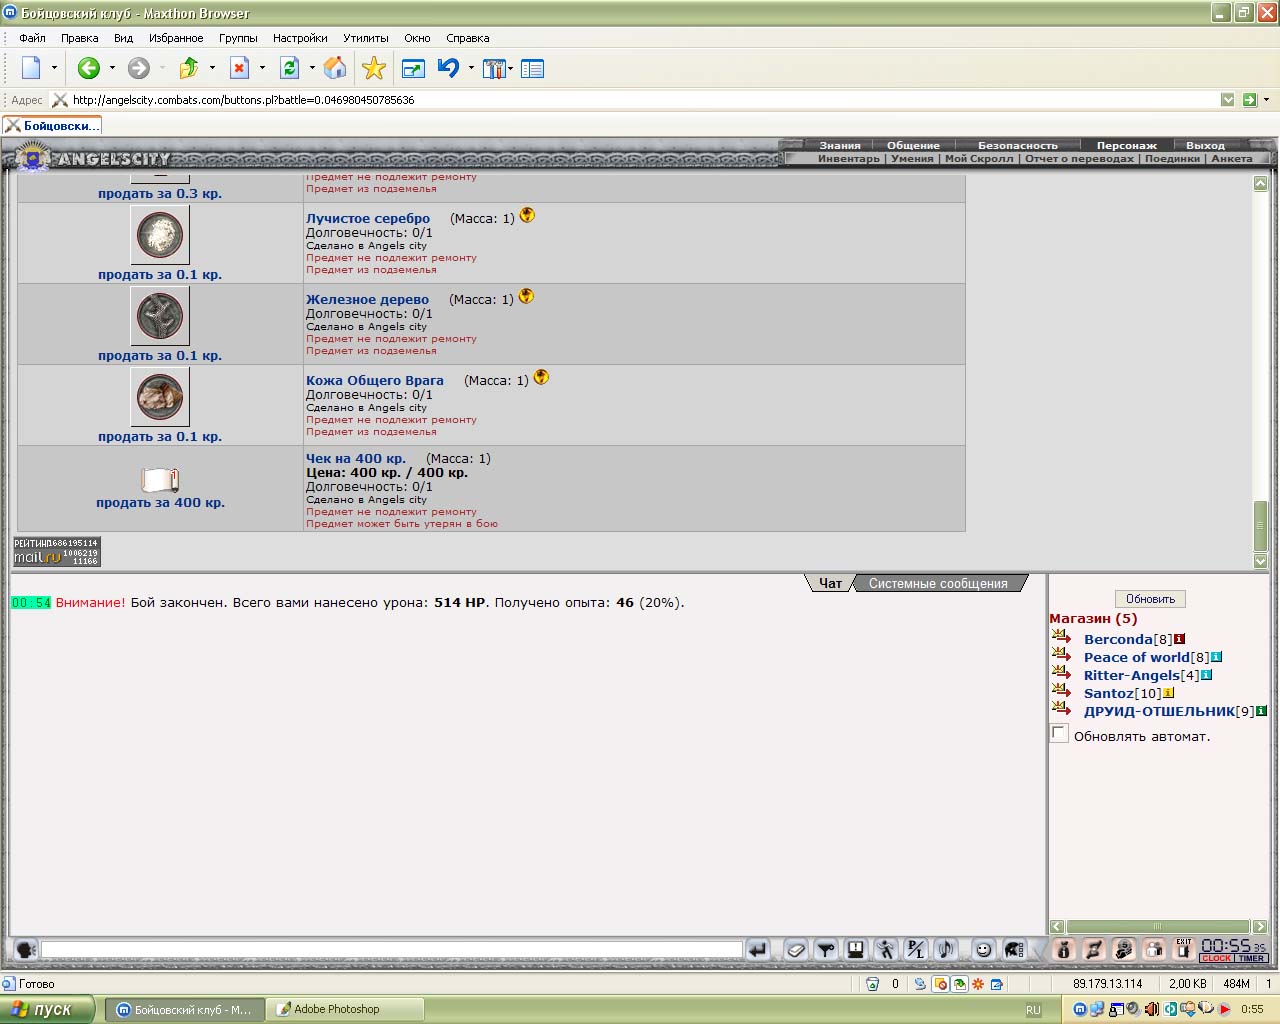Viewport: 1280px width, 1024px height.
Task: Click the Обновить button
Action: click(x=1150, y=599)
